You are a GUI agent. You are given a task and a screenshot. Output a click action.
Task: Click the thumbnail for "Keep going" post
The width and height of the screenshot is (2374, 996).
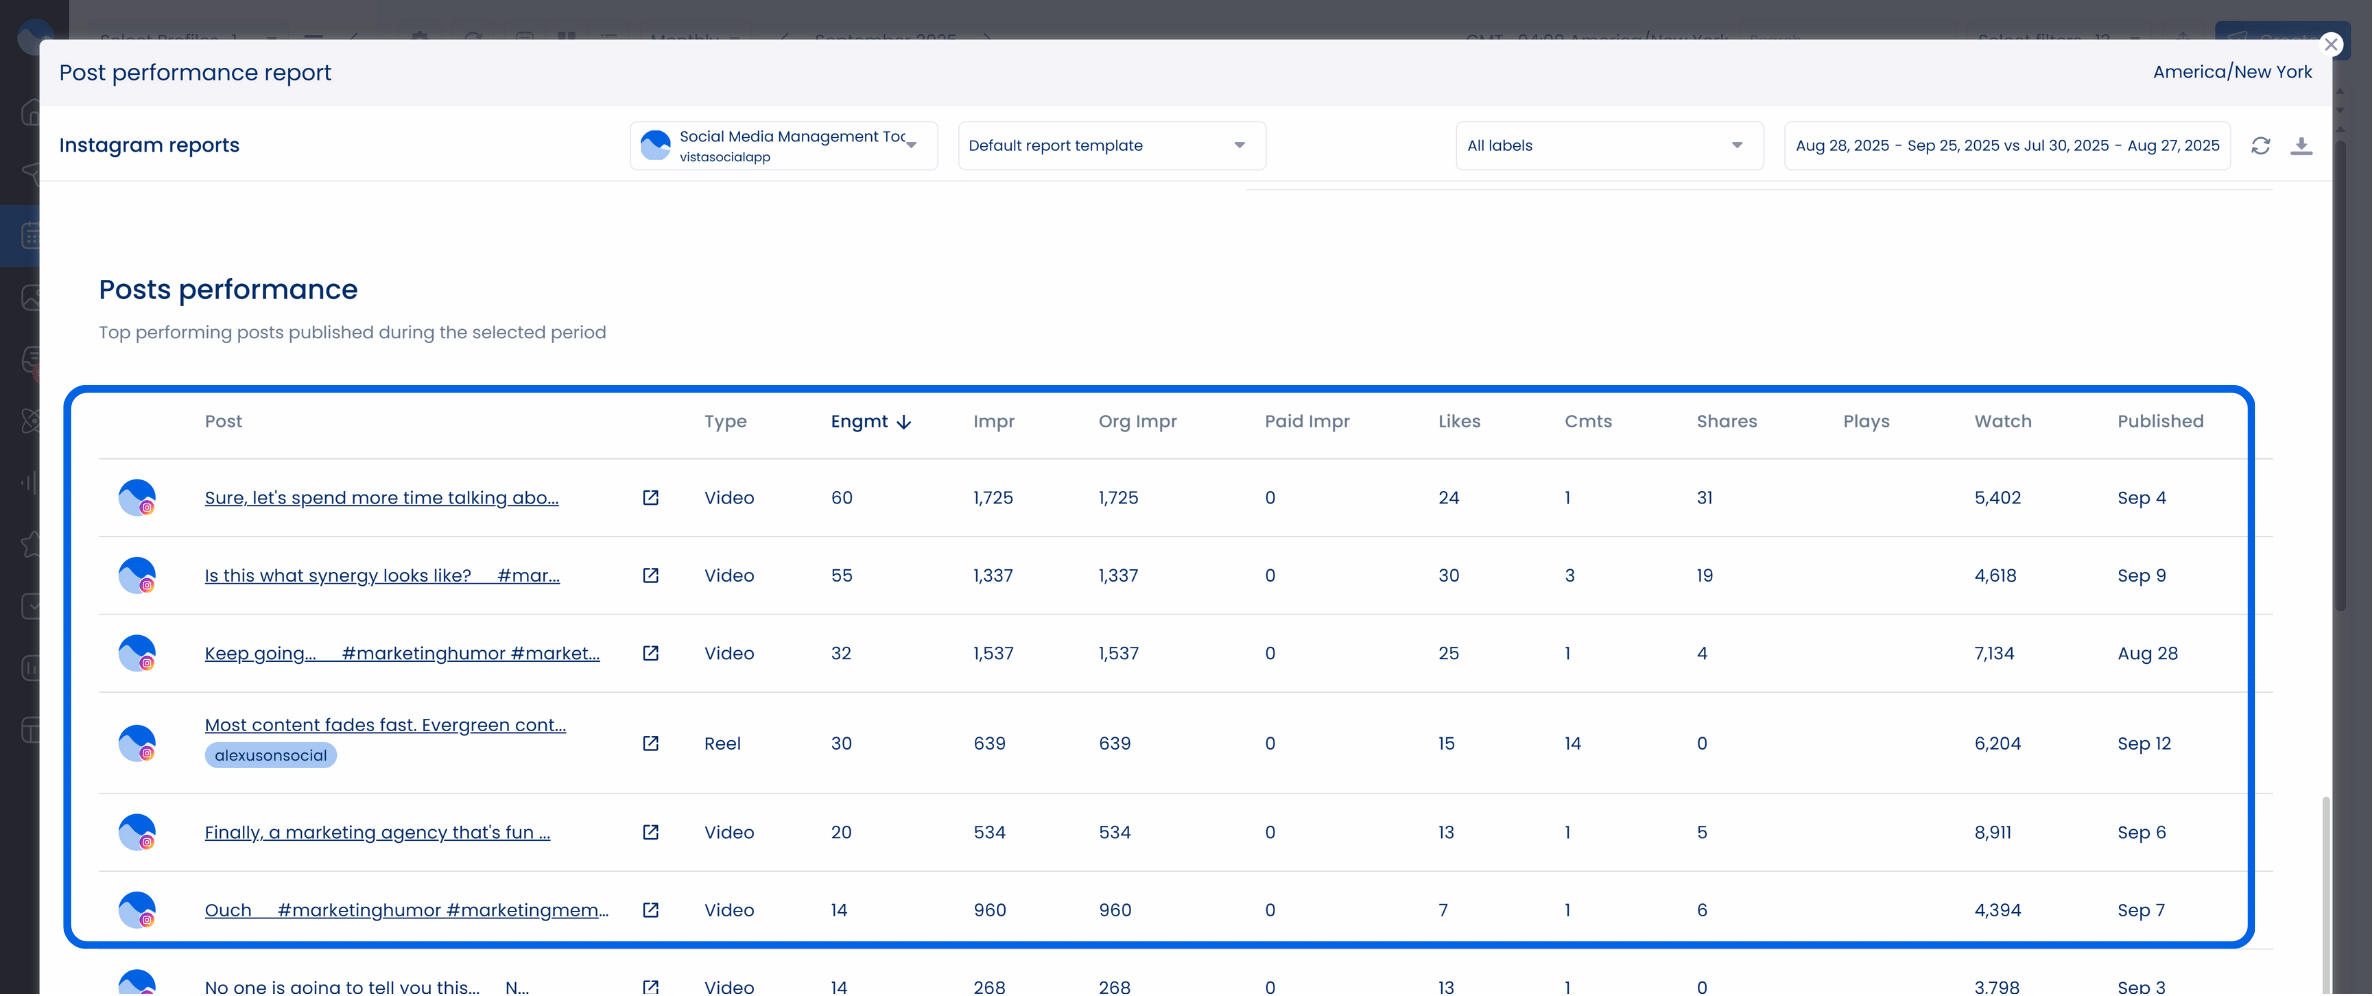137,653
